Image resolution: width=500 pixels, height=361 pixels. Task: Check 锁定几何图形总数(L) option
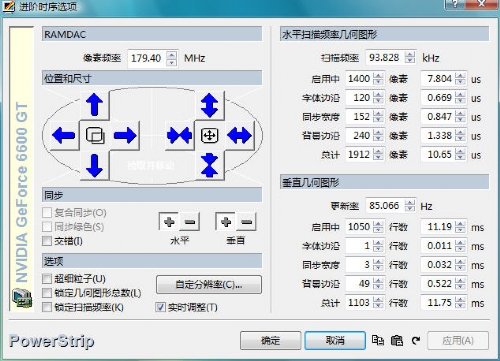click(x=47, y=293)
